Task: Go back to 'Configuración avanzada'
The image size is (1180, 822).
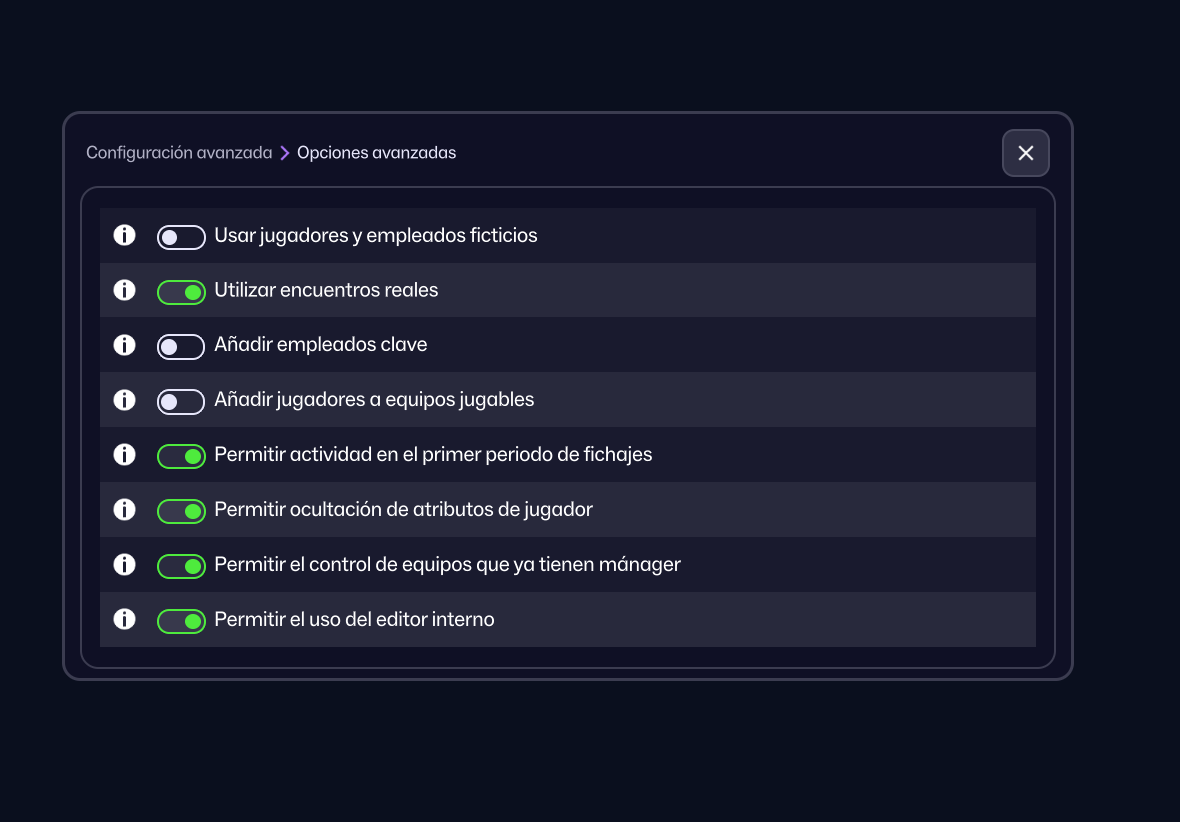Action: tap(178, 152)
